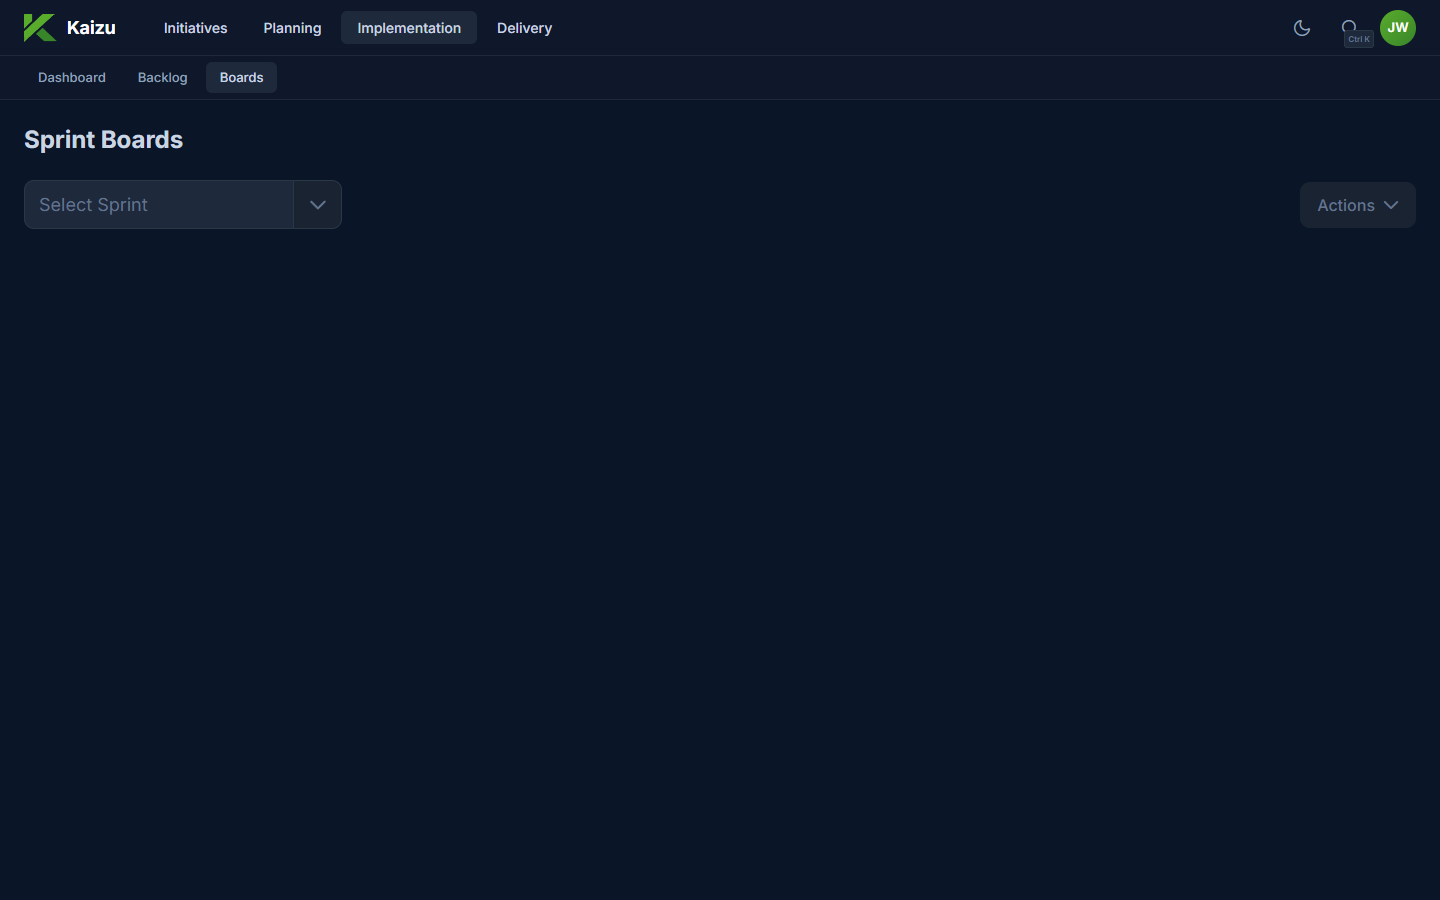Go to the Planning section
Screen dimensions: 1440x900
click(292, 28)
